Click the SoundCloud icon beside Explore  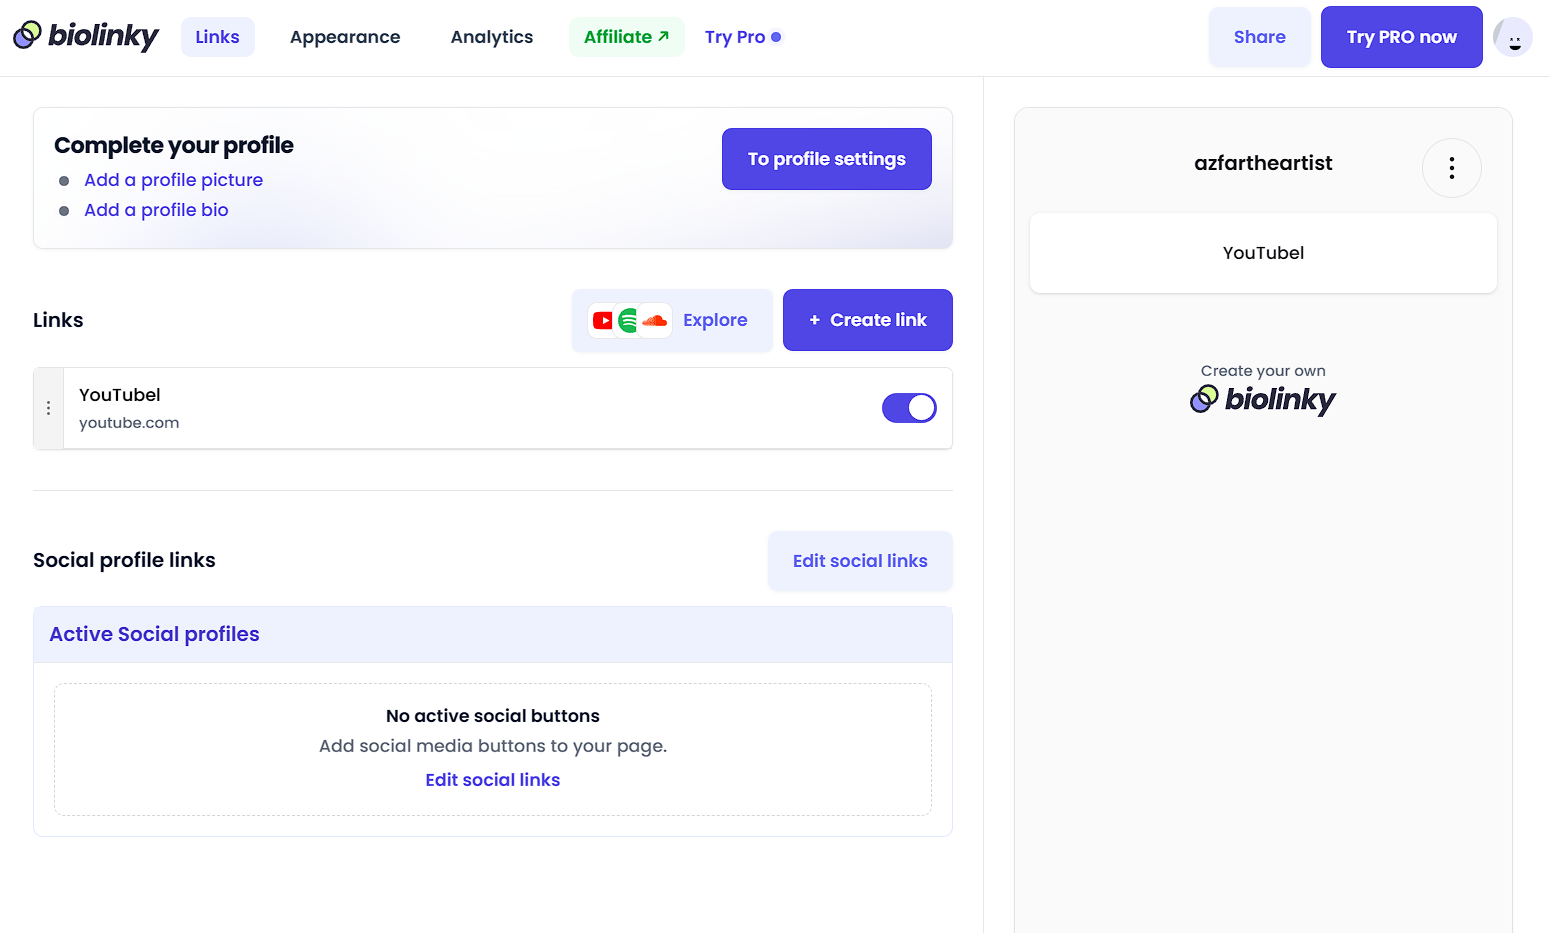pos(655,320)
